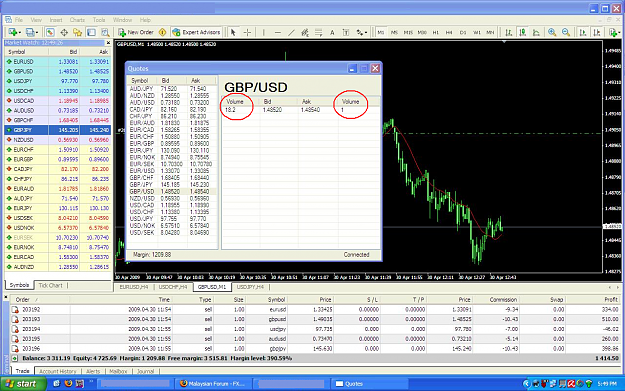
Task: Select the line chart icon
Action: coord(536,32)
